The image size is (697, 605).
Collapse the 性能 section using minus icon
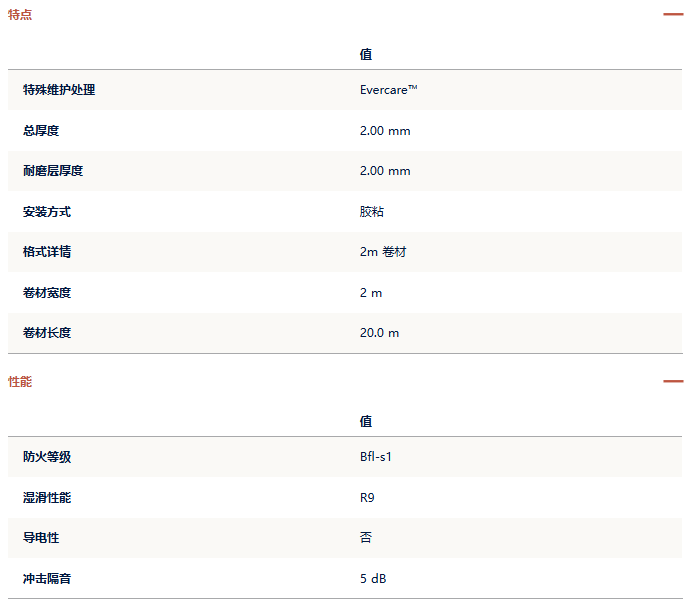pyautogui.click(x=673, y=381)
